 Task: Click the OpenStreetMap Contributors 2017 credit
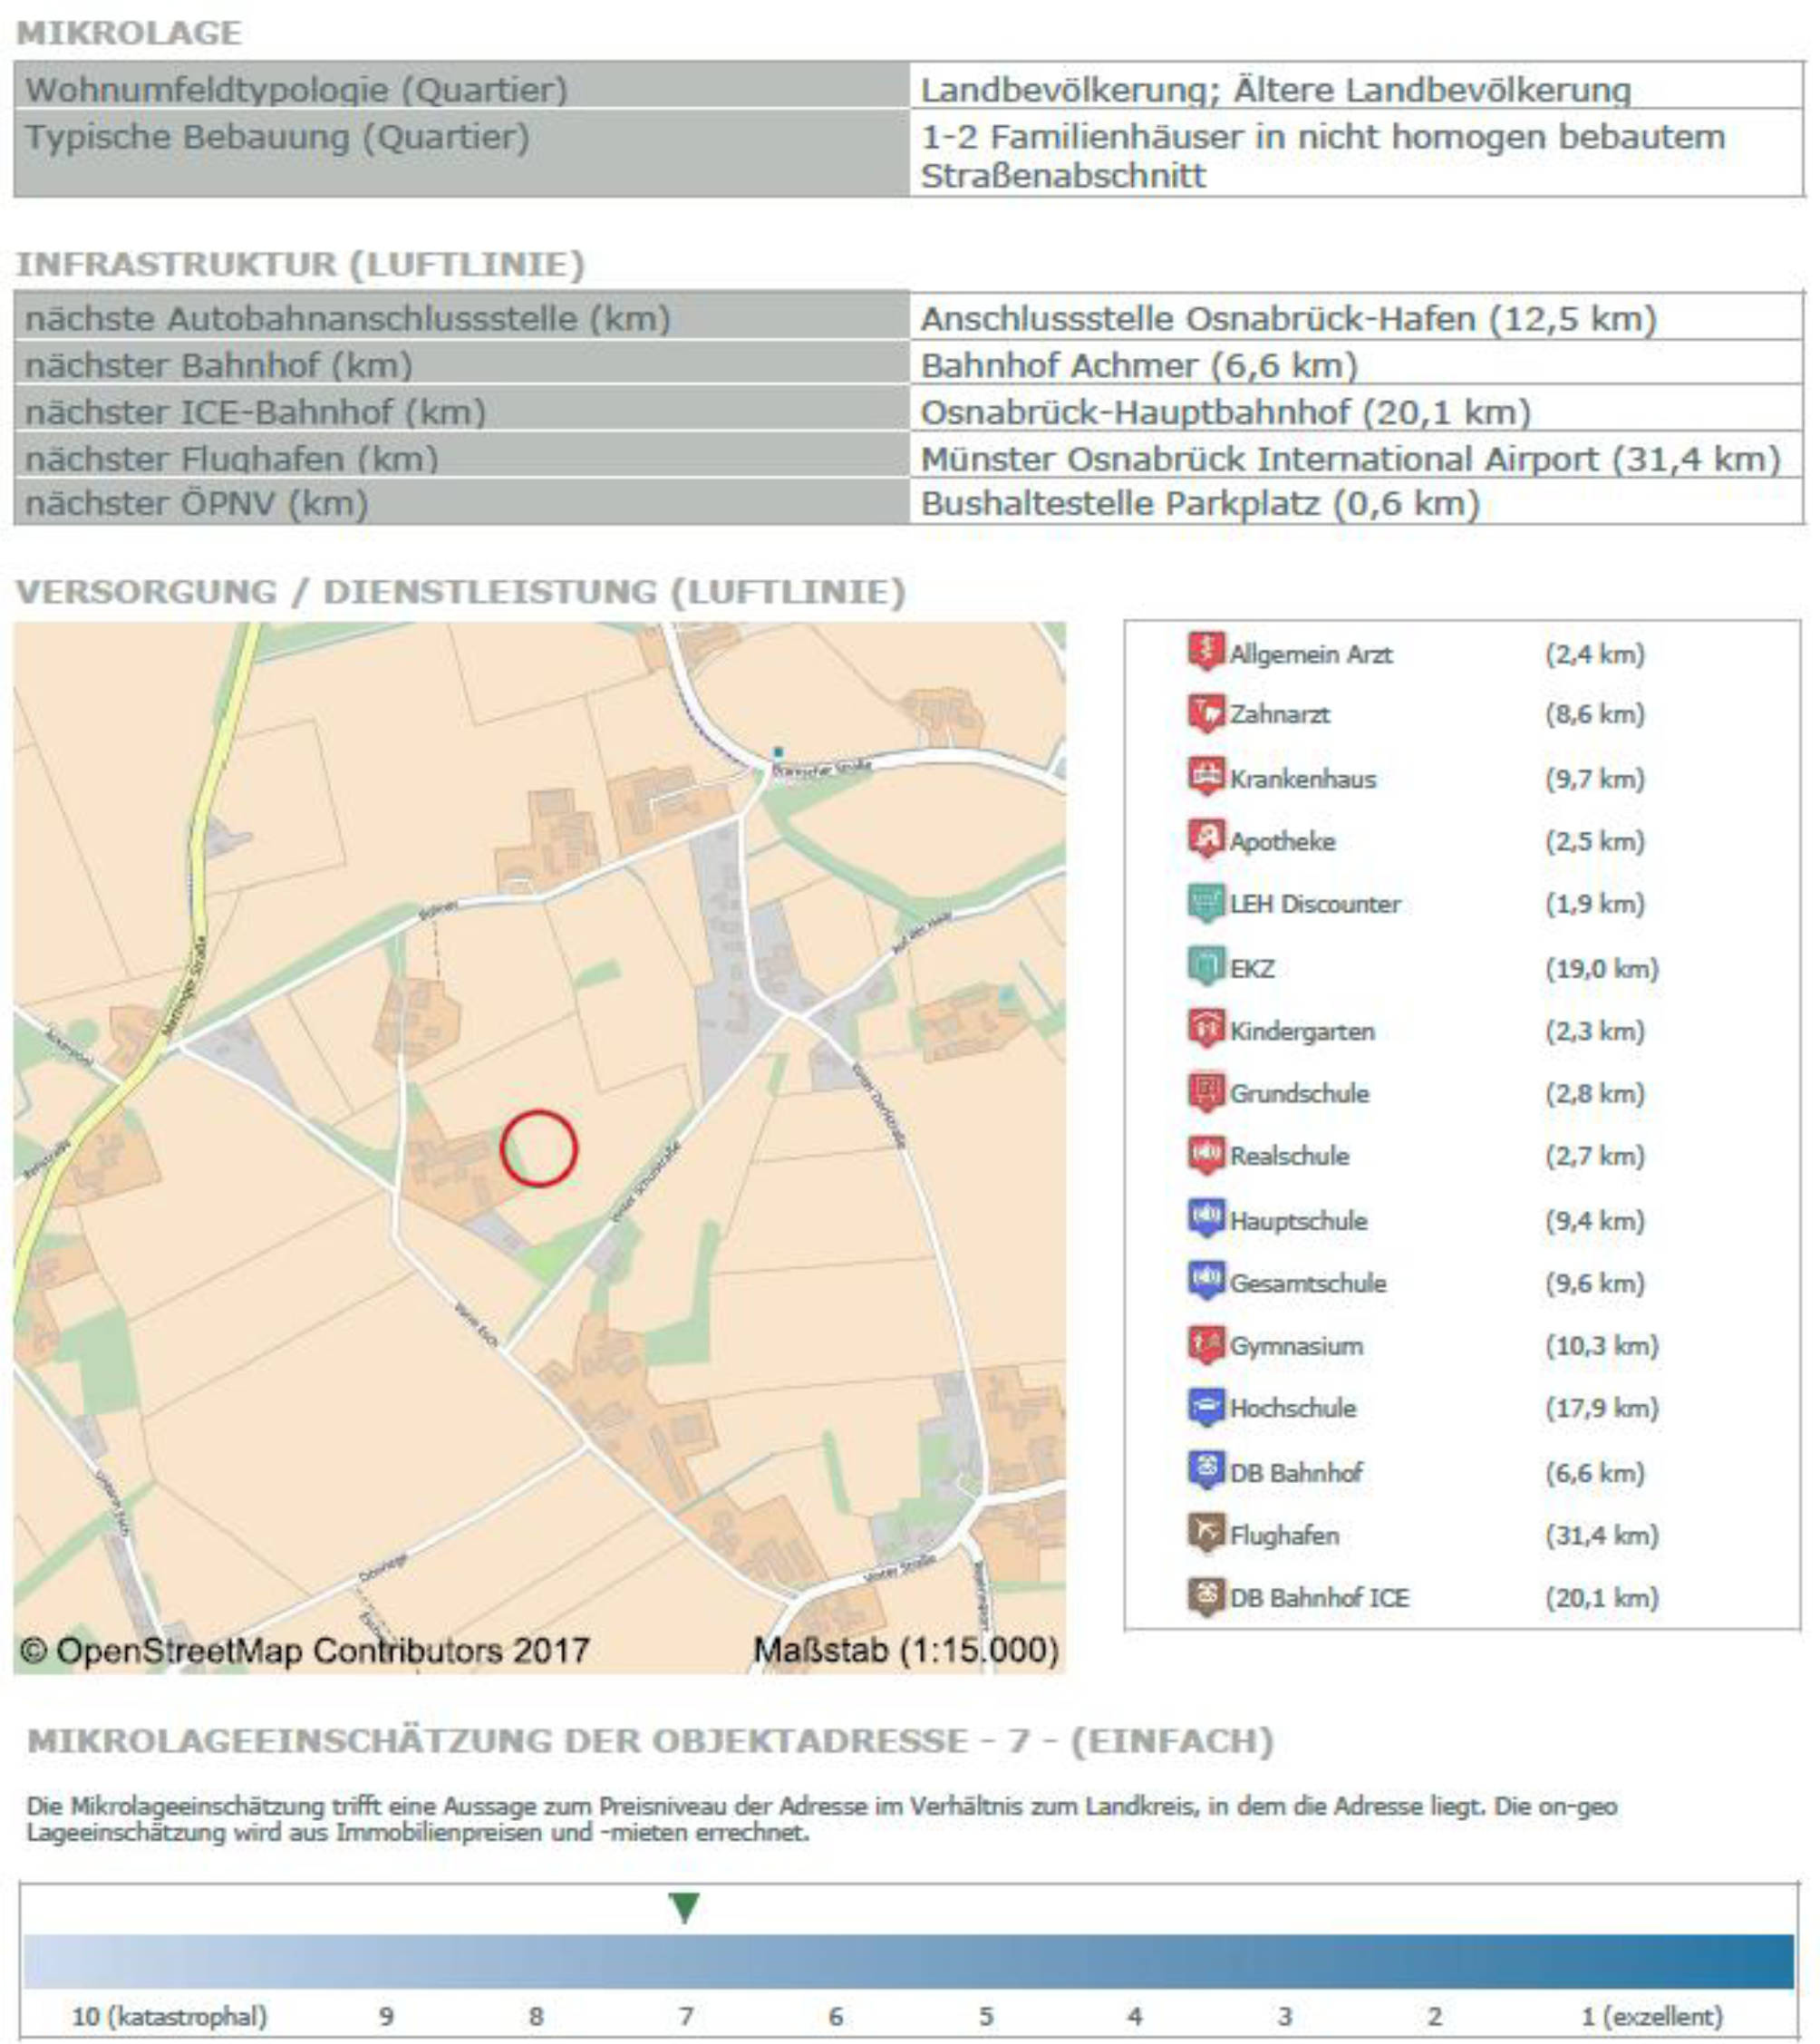pyautogui.click(x=305, y=1650)
